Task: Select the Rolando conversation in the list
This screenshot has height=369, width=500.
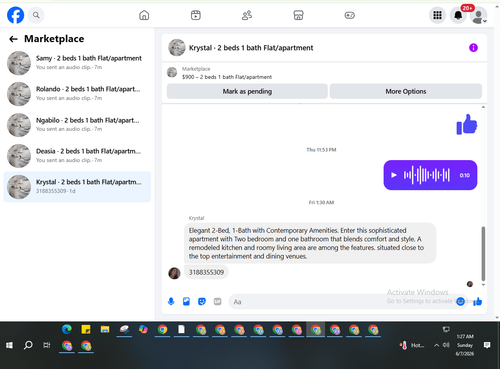Action: [x=77, y=94]
